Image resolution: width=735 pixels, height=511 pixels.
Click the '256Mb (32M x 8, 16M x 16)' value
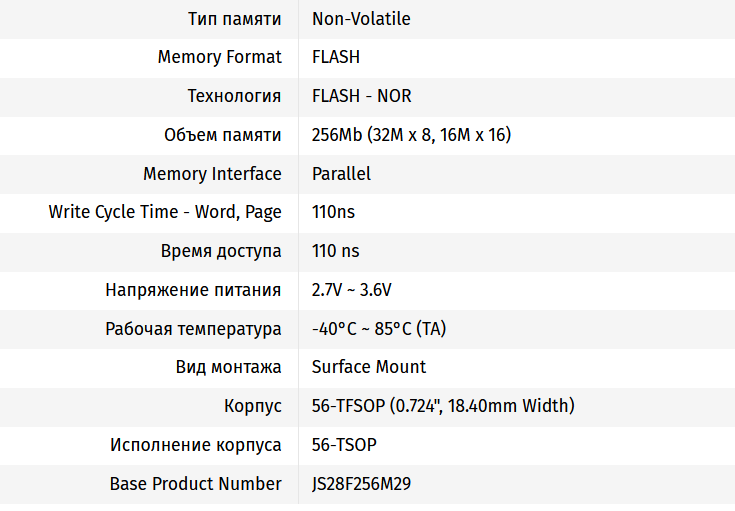(x=411, y=135)
